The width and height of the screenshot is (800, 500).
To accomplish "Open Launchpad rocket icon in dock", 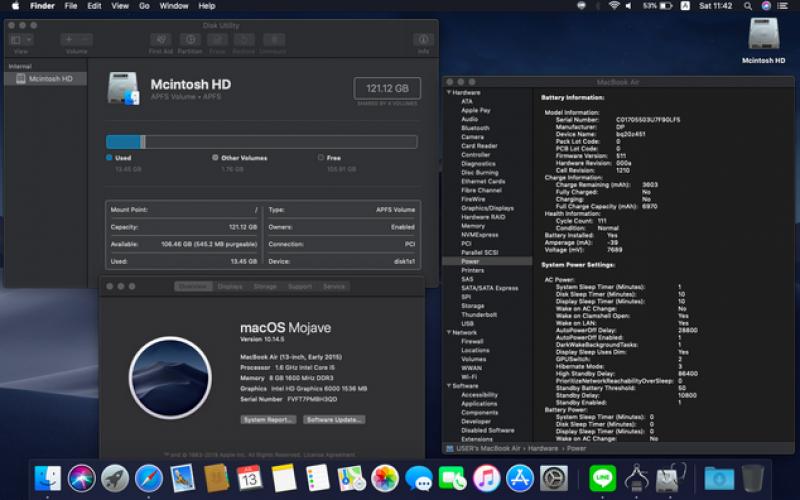I will (x=115, y=479).
